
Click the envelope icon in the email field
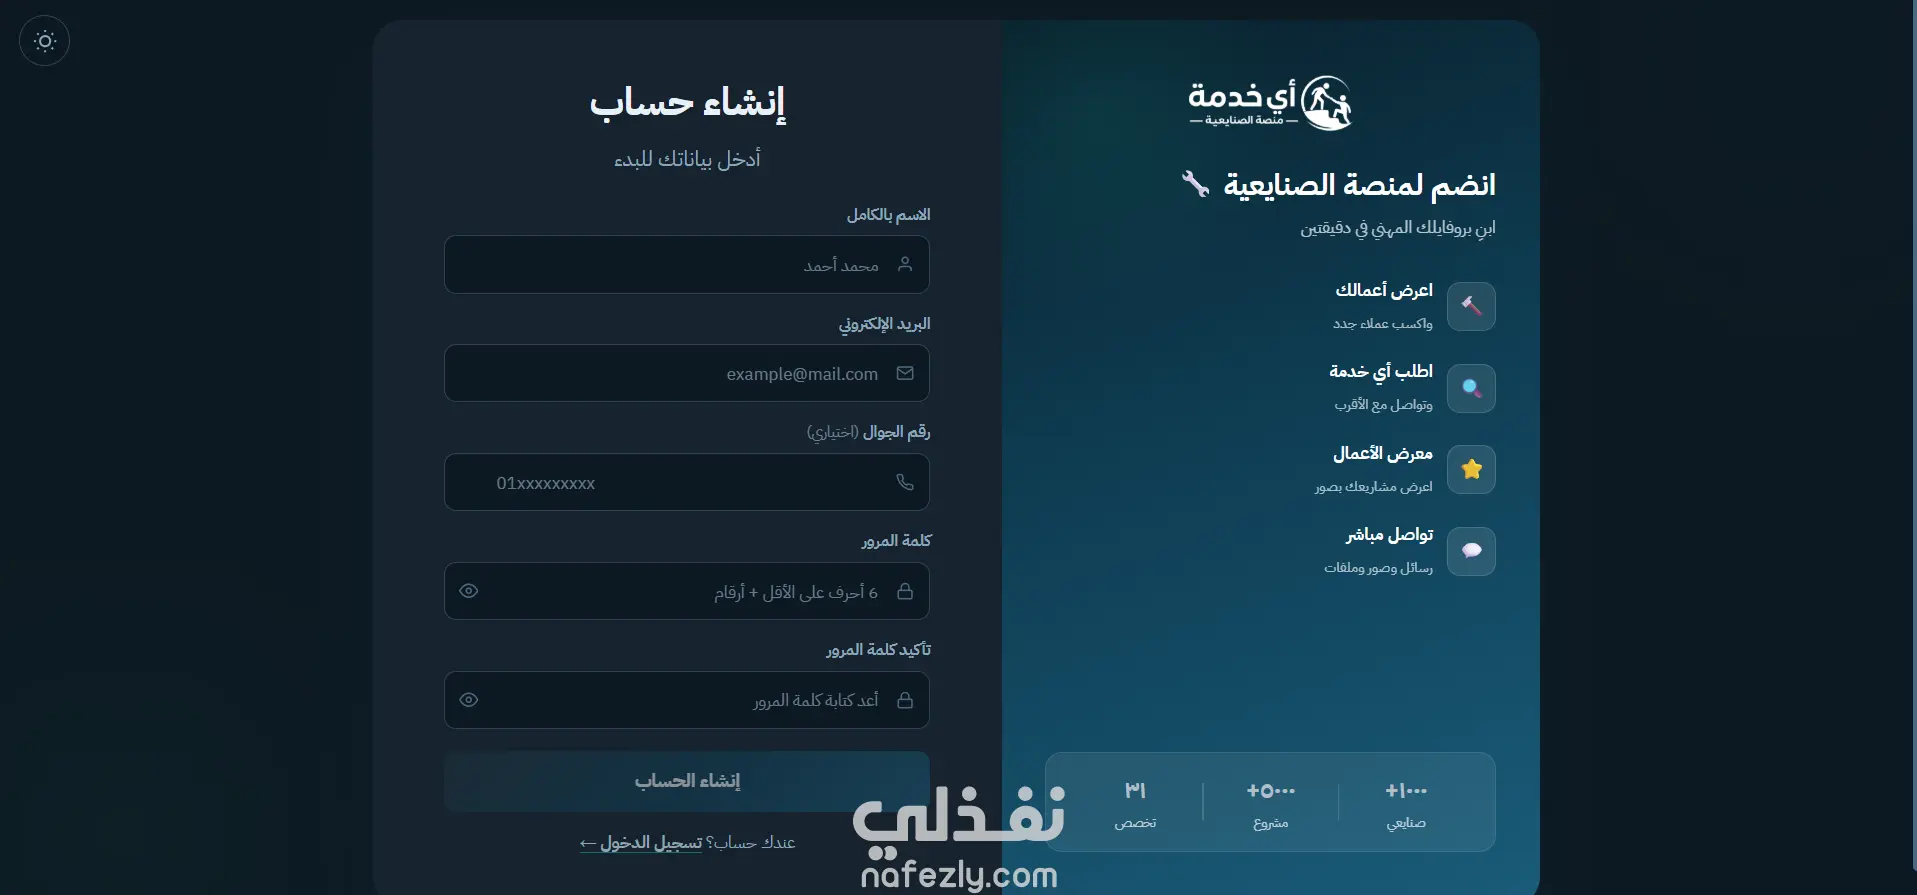tap(905, 373)
